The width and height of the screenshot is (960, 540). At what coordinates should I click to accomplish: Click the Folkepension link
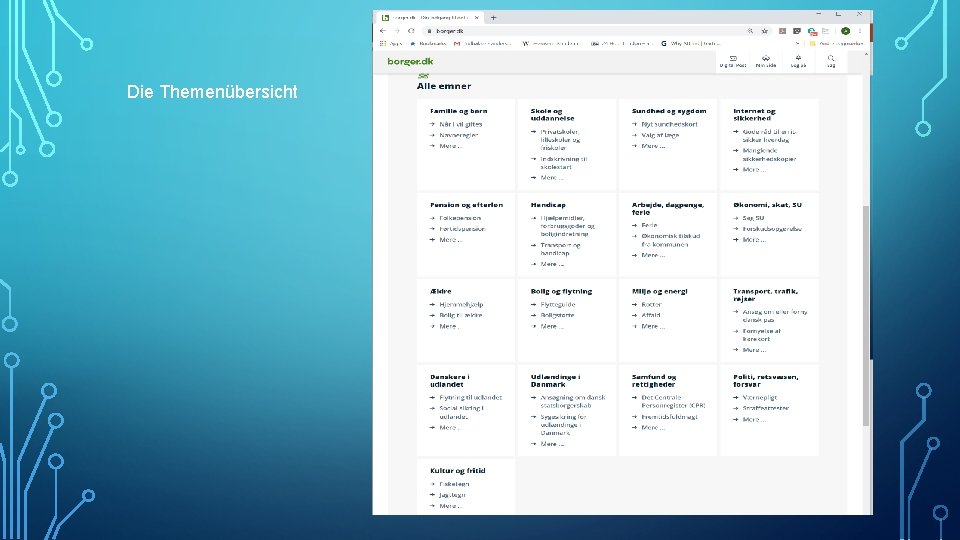(460, 218)
